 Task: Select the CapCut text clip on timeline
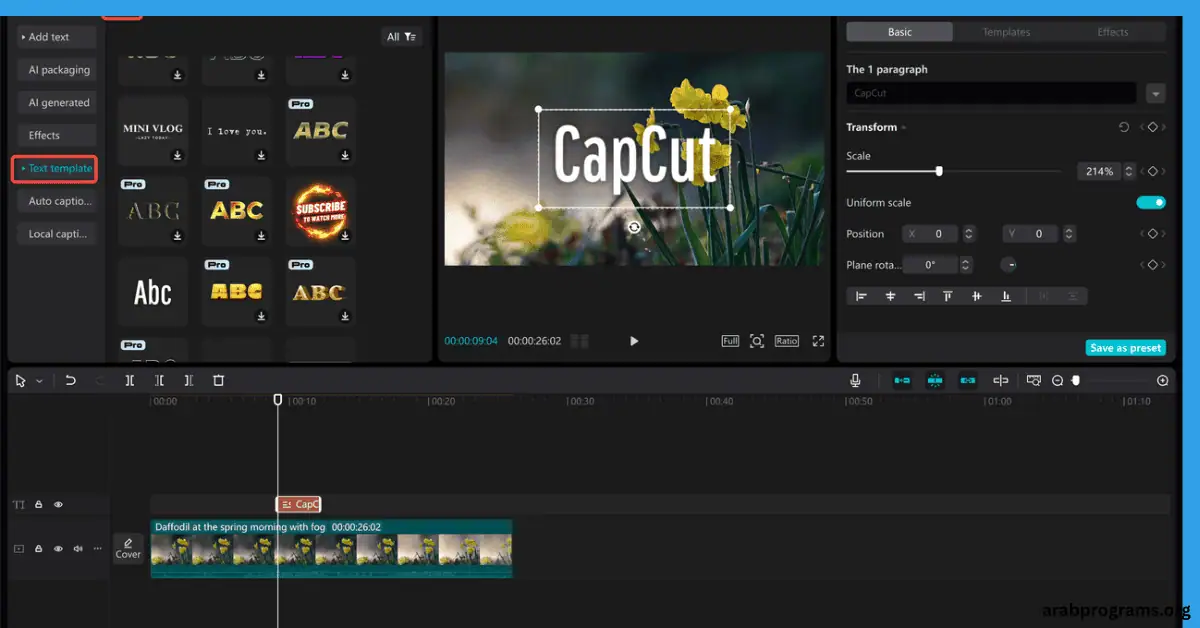[x=299, y=505]
